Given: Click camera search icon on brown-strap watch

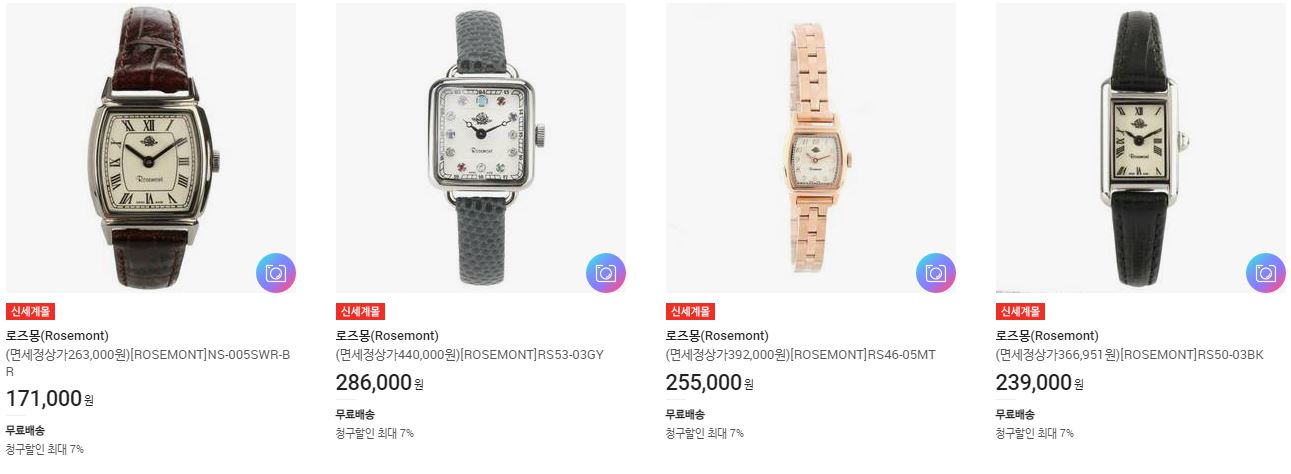Looking at the screenshot, I should coord(275,273).
